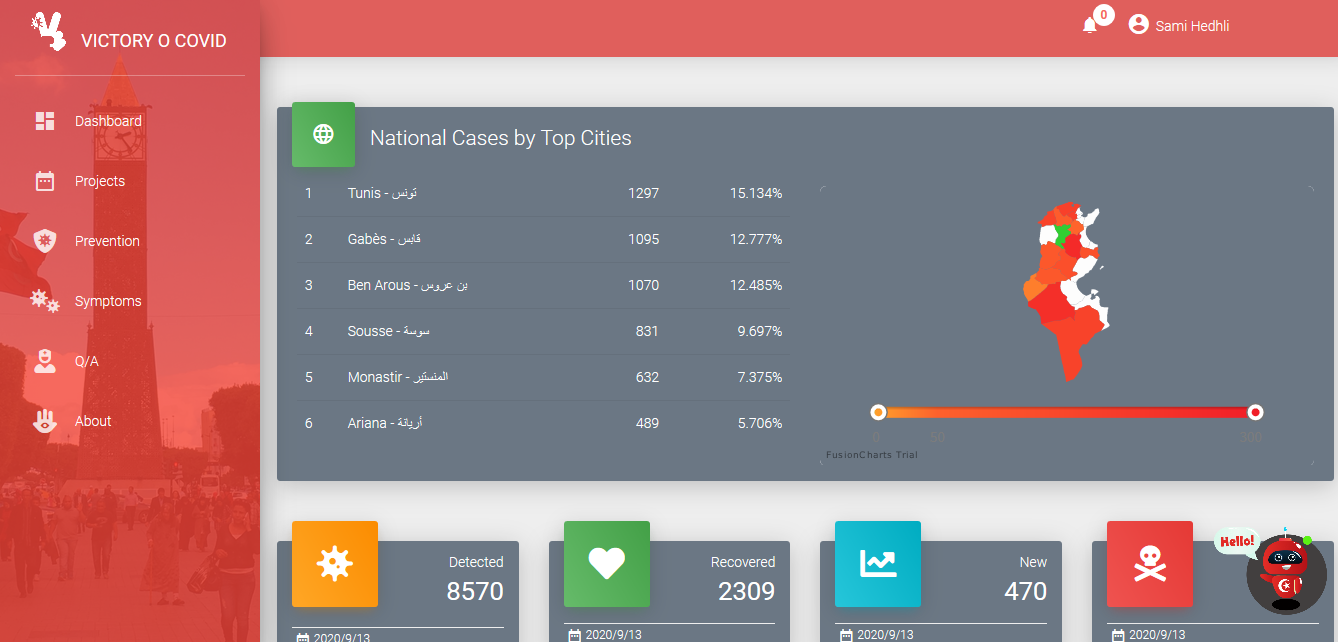Open the notifications bell icon

click(x=1090, y=25)
